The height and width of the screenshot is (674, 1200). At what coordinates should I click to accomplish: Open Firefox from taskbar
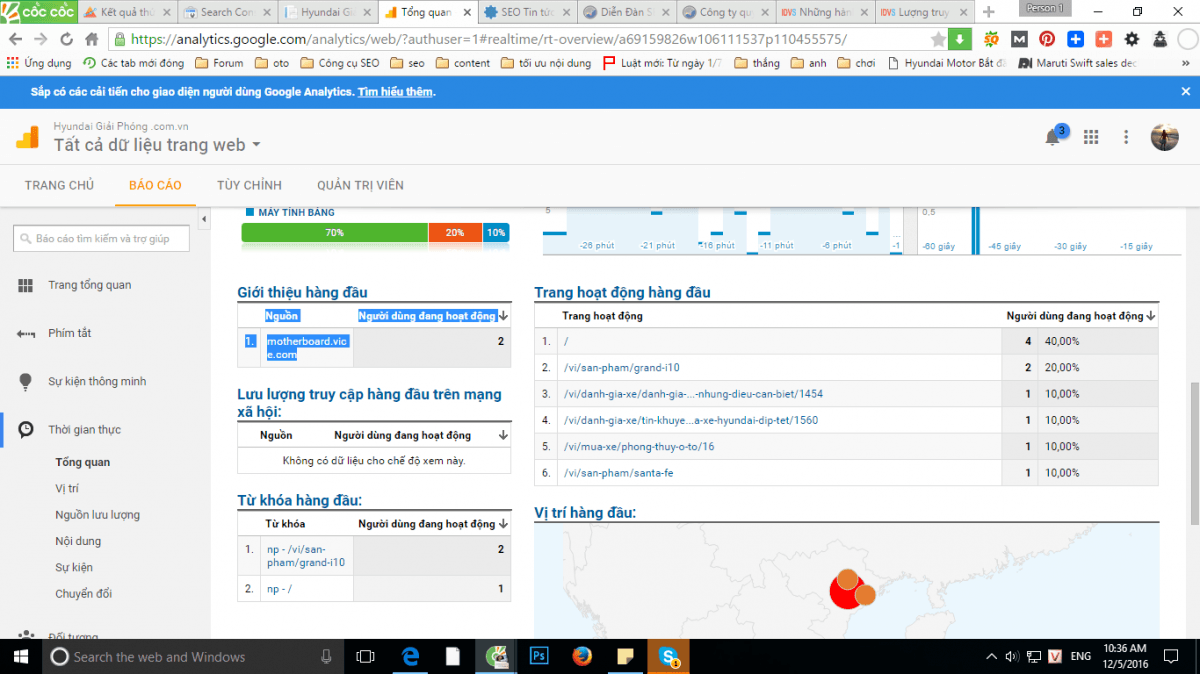(x=582, y=656)
